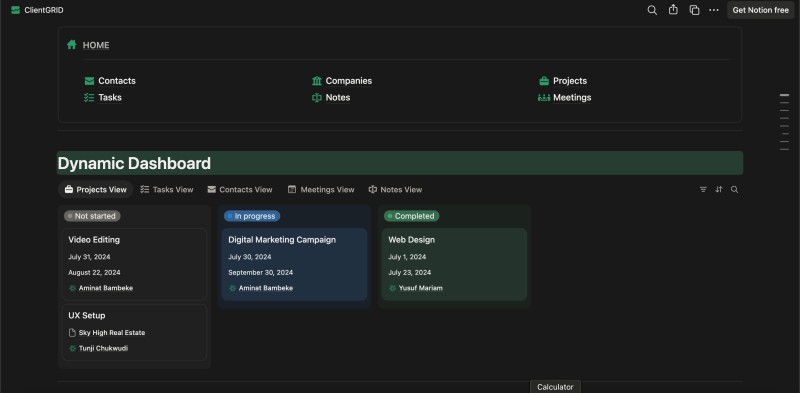Click the Companies bank building icon
800x393 pixels.
[317, 81]
